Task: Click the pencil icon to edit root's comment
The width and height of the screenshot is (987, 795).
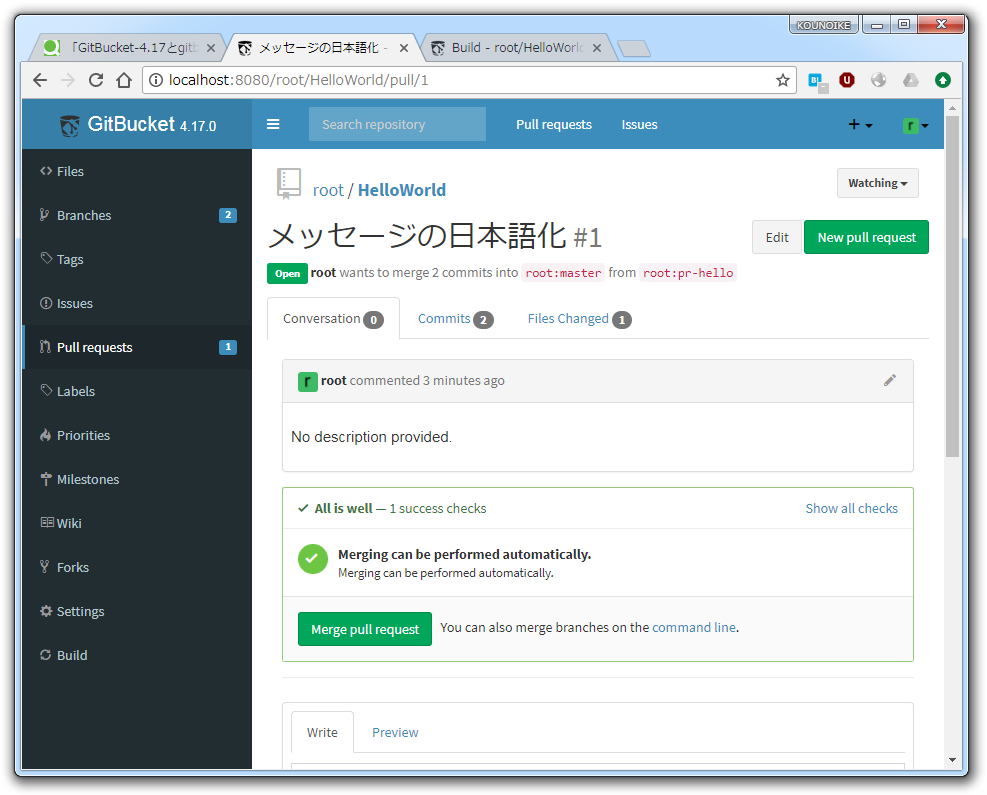Action: [890, 380]
